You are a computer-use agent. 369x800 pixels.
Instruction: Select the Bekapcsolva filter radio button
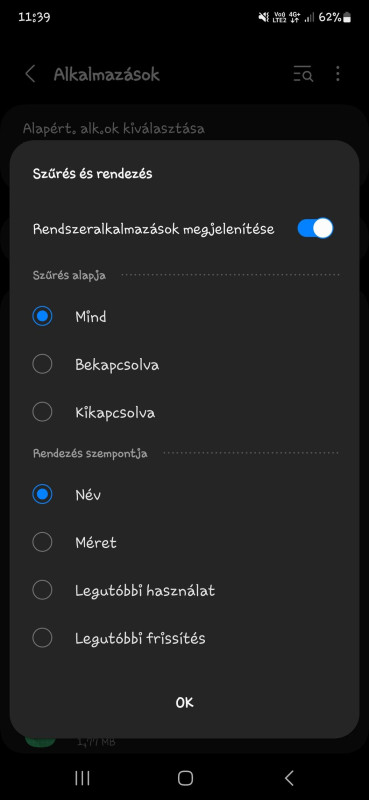42,364
